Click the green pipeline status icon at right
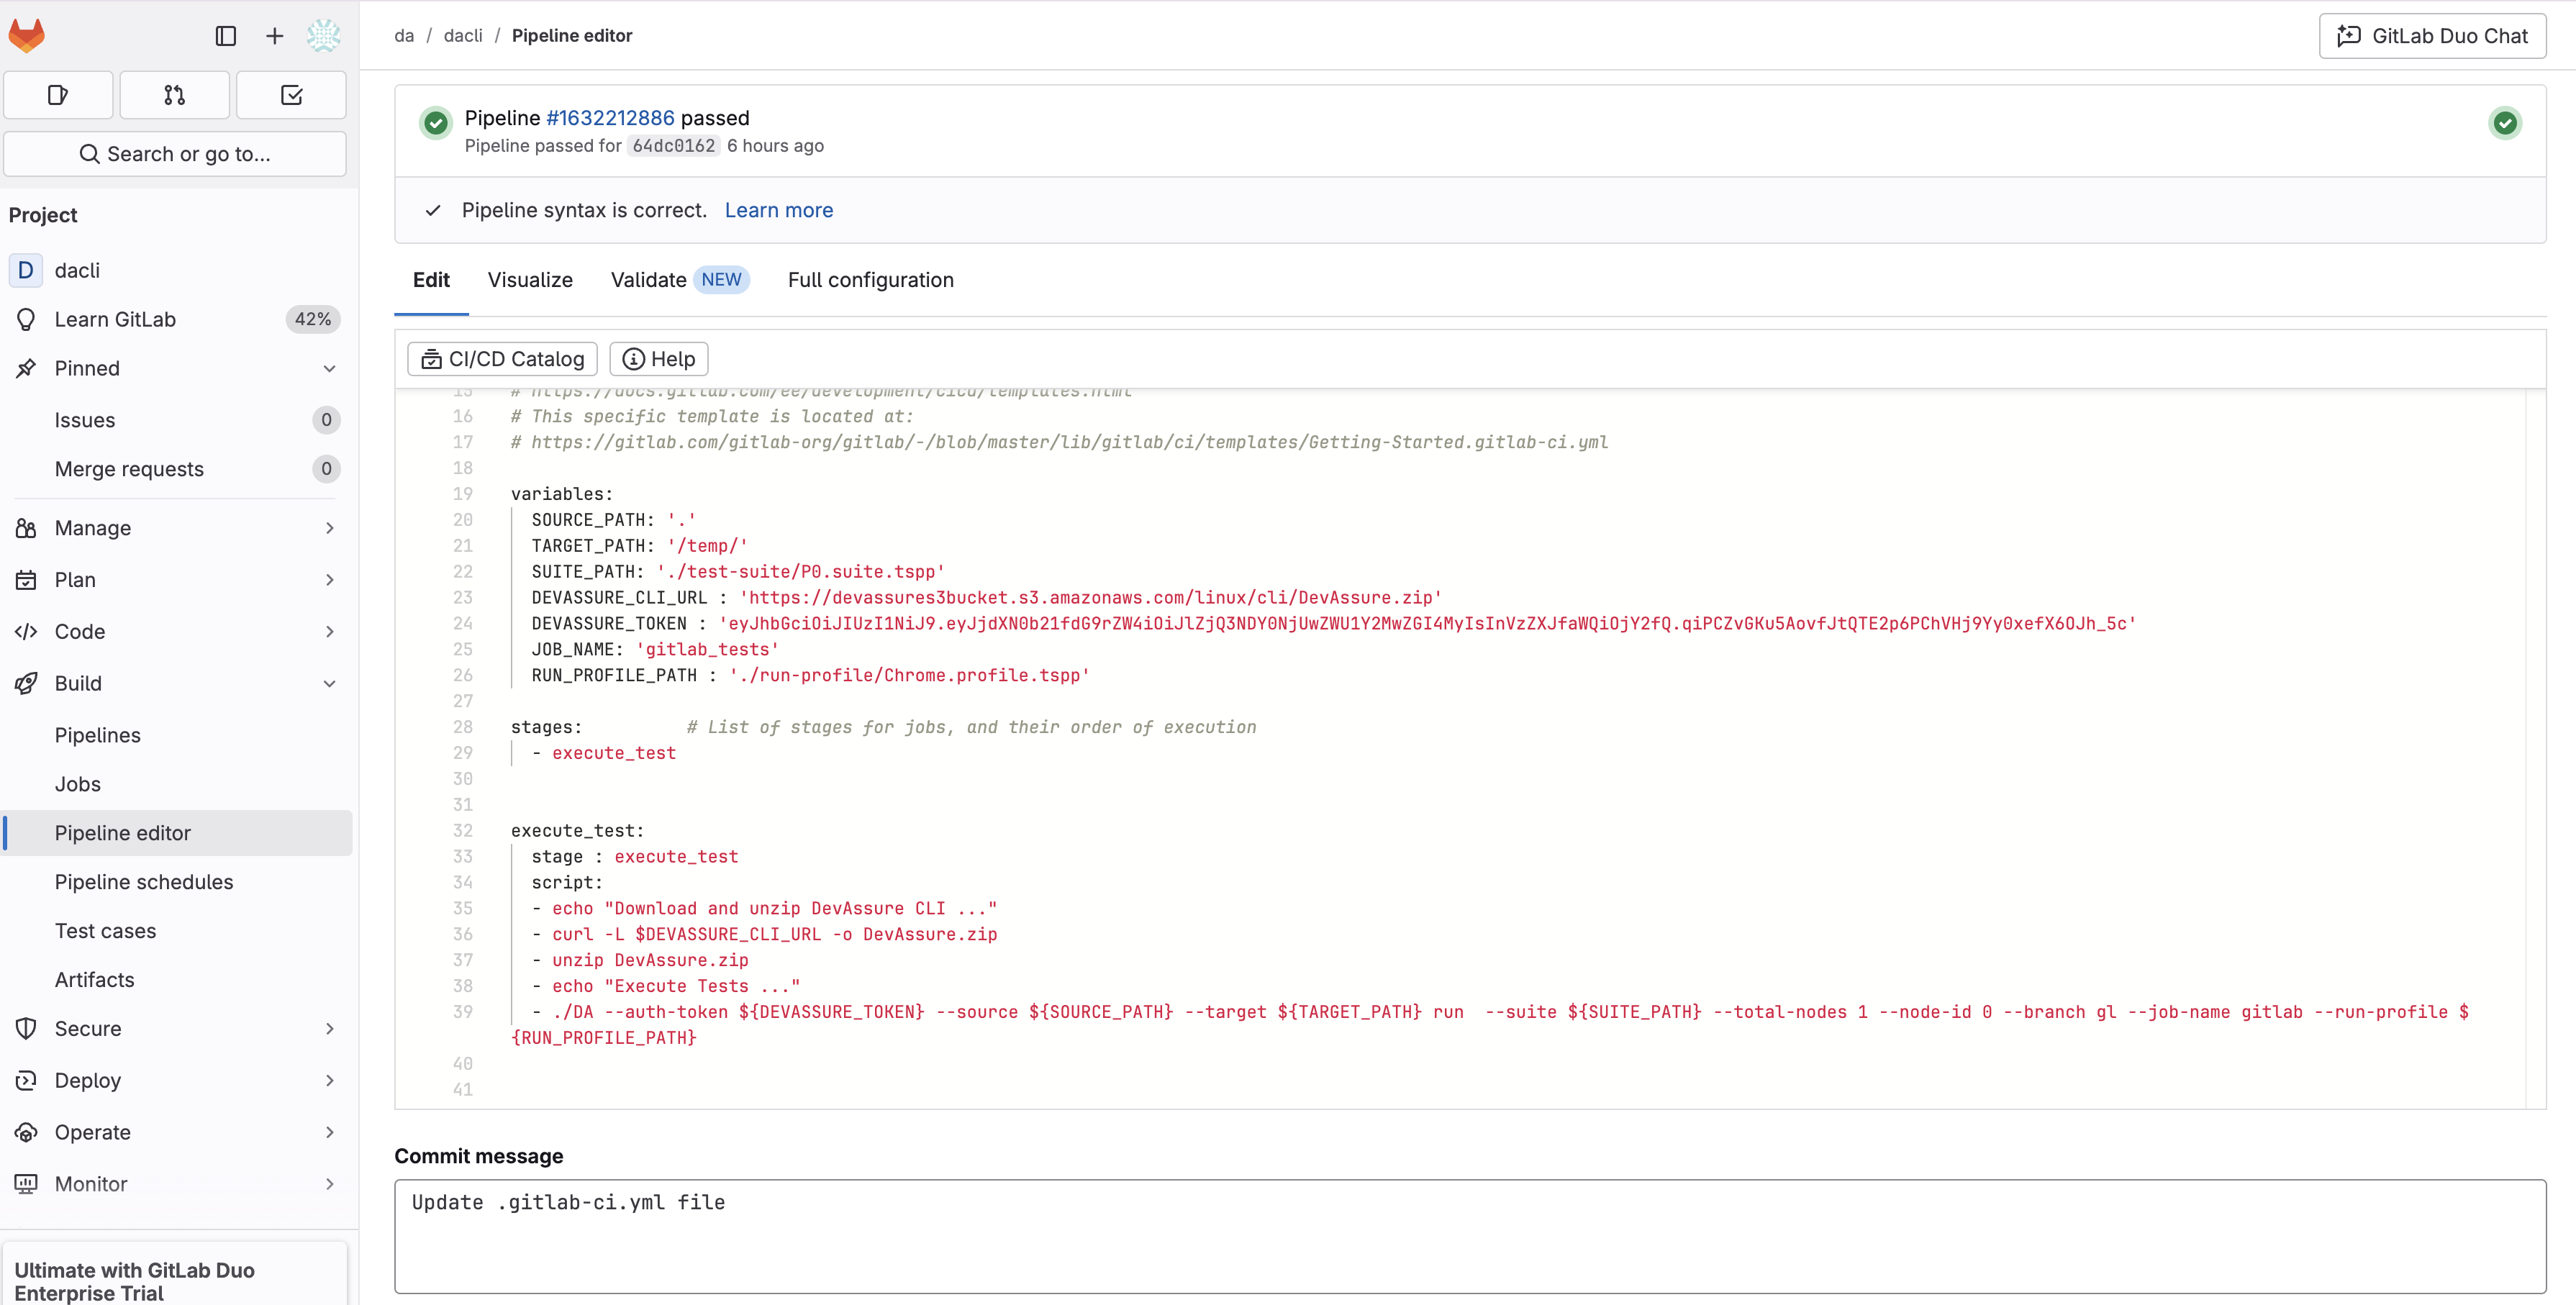The image size is (2576, 1305). click(2504, 123)
